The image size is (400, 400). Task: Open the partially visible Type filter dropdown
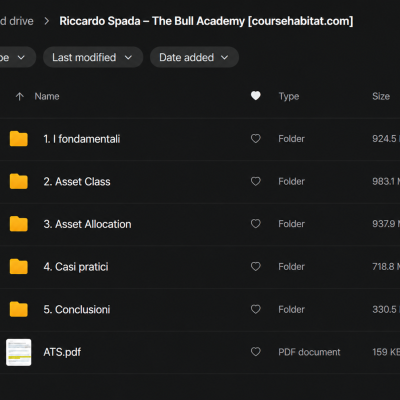click(x=17, y=57)
